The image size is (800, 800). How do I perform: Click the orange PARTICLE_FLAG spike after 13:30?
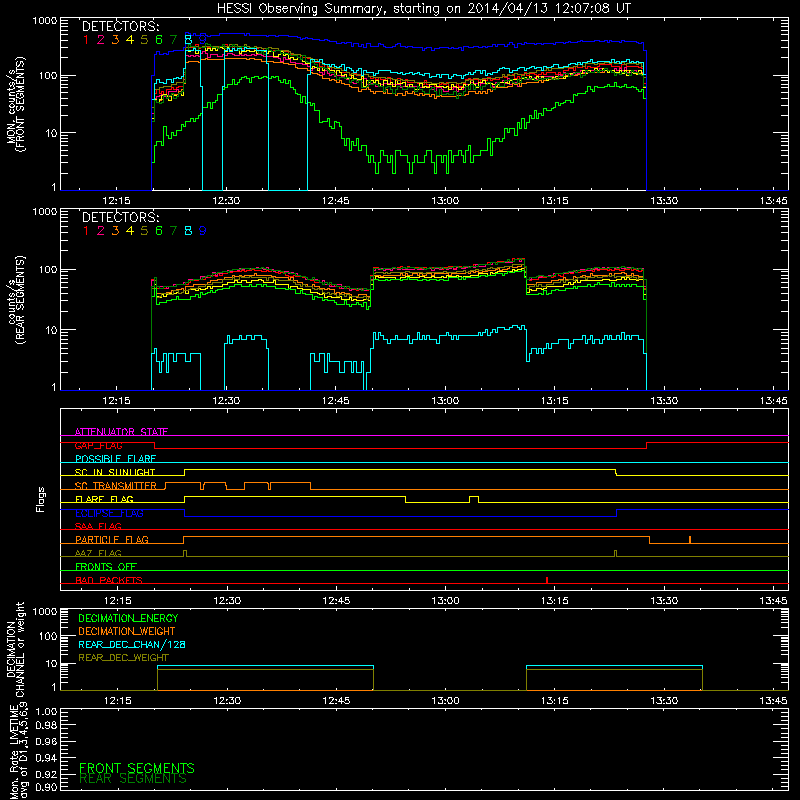pos(690,540)
